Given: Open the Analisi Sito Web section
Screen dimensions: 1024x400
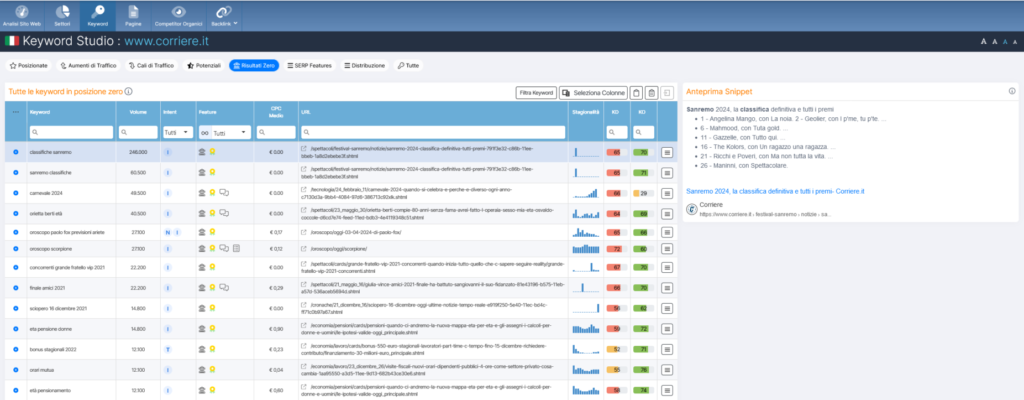Looking at the screenshot, I should click(x=22, y=16).
